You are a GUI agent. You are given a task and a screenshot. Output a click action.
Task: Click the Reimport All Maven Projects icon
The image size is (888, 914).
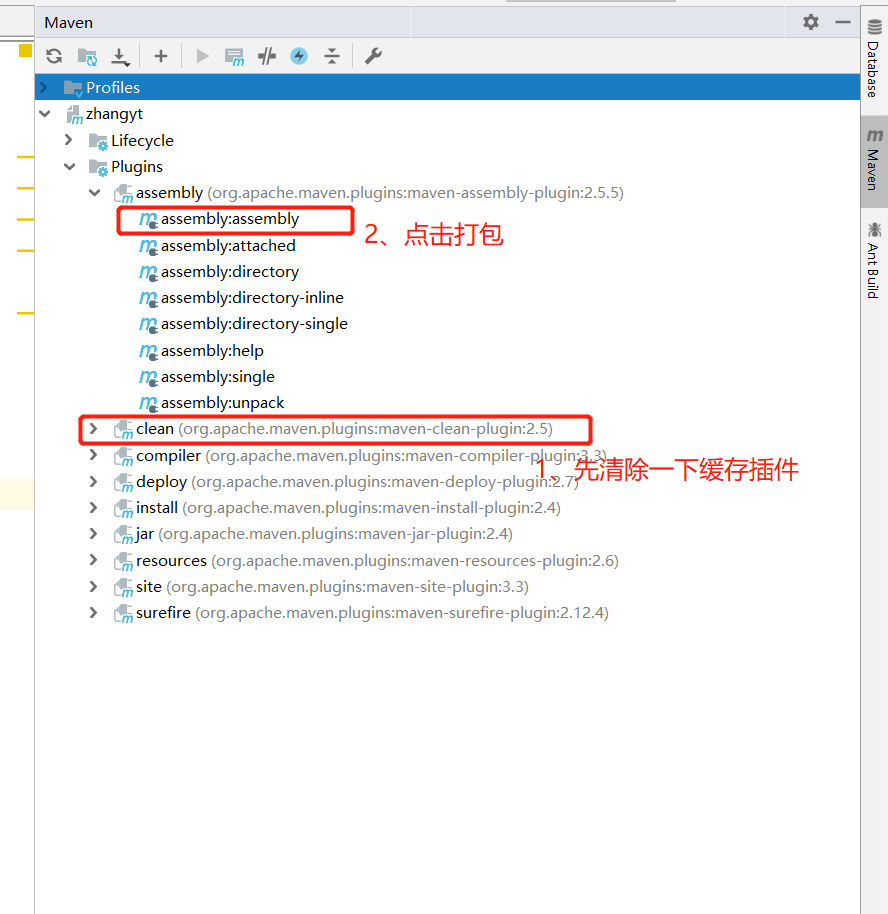point(54,56)
